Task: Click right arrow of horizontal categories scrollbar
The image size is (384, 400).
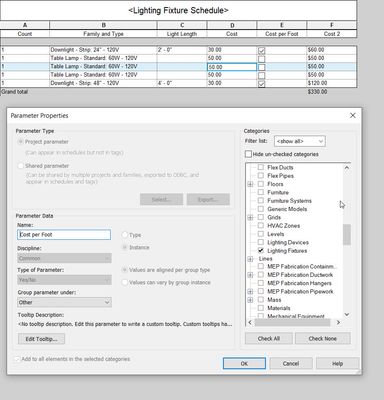Action: click(338, 322)
